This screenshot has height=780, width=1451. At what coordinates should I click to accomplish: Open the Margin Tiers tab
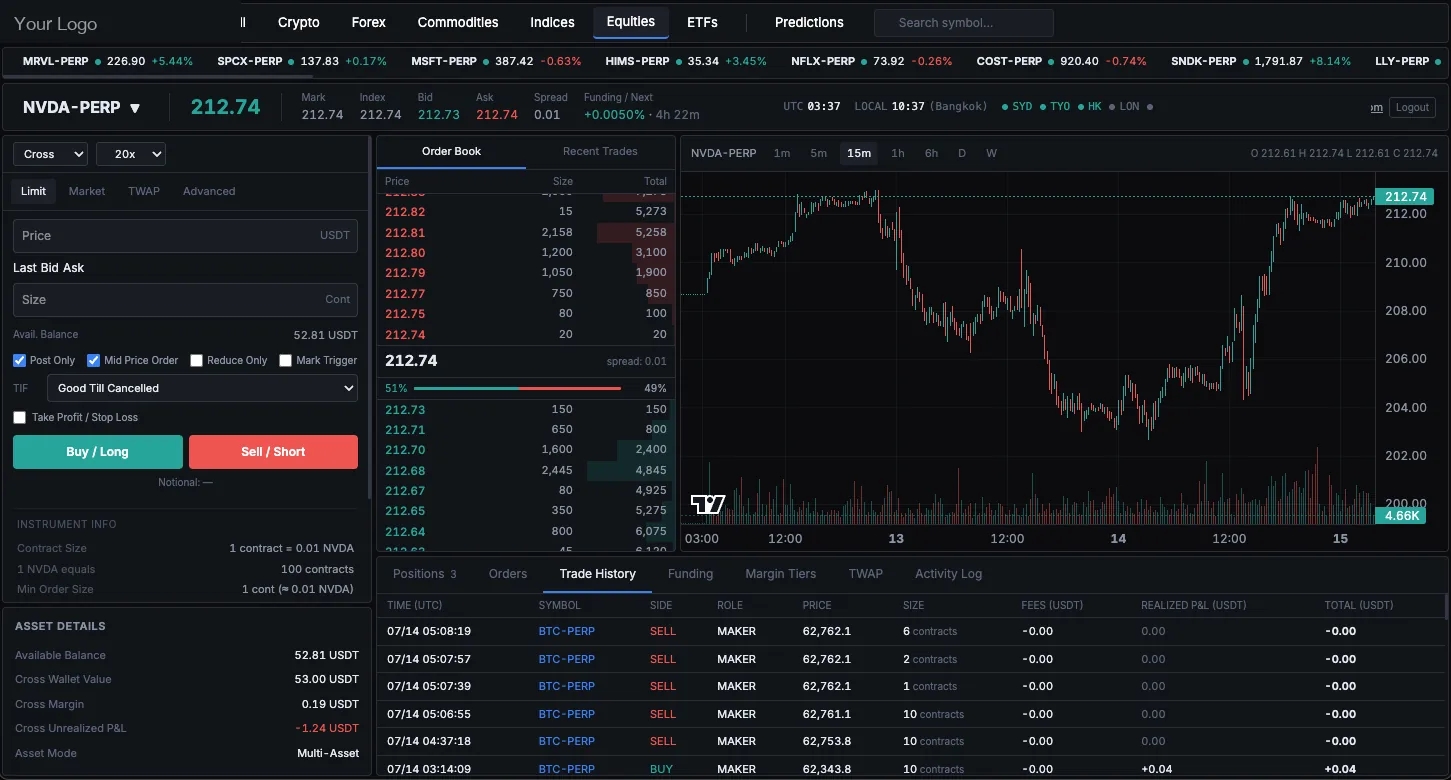tap(781, 574)
